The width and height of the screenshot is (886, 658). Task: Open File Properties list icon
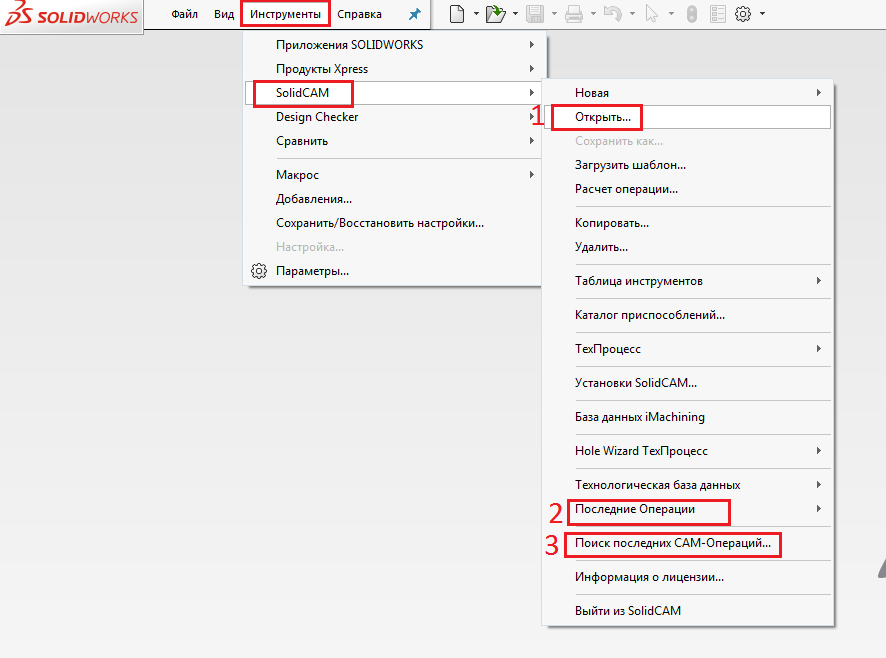[718, 14]
